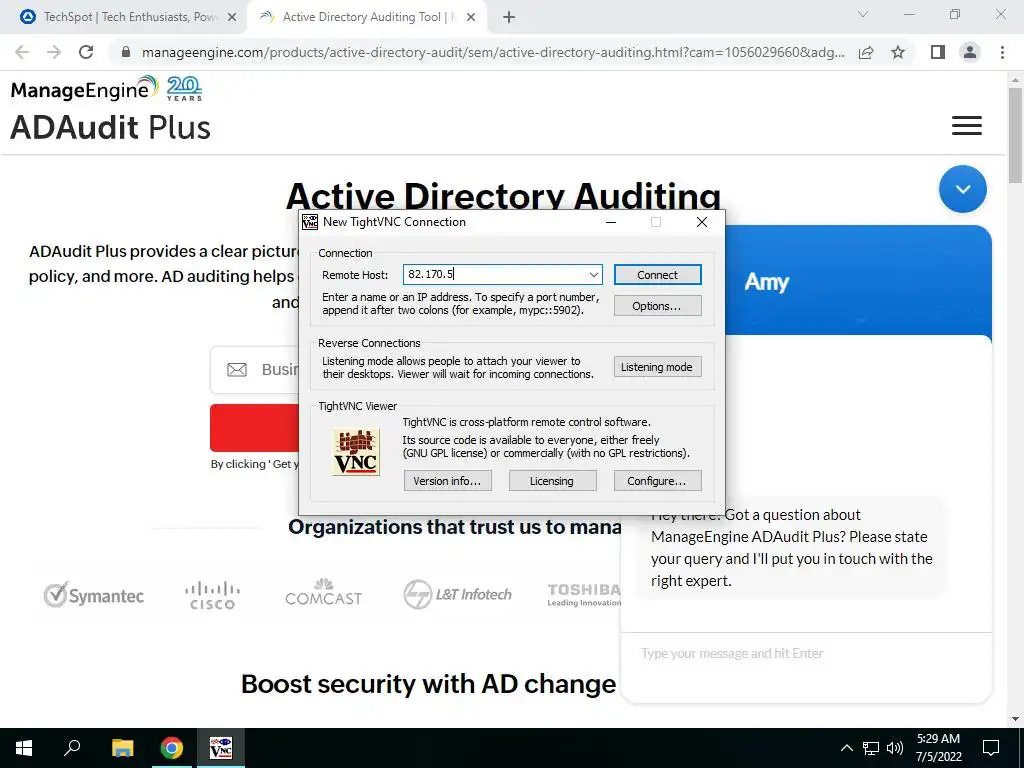This screenshot has height=768, width=1024.
Task: Close the TechSpot tab
Action: point(232,18)
